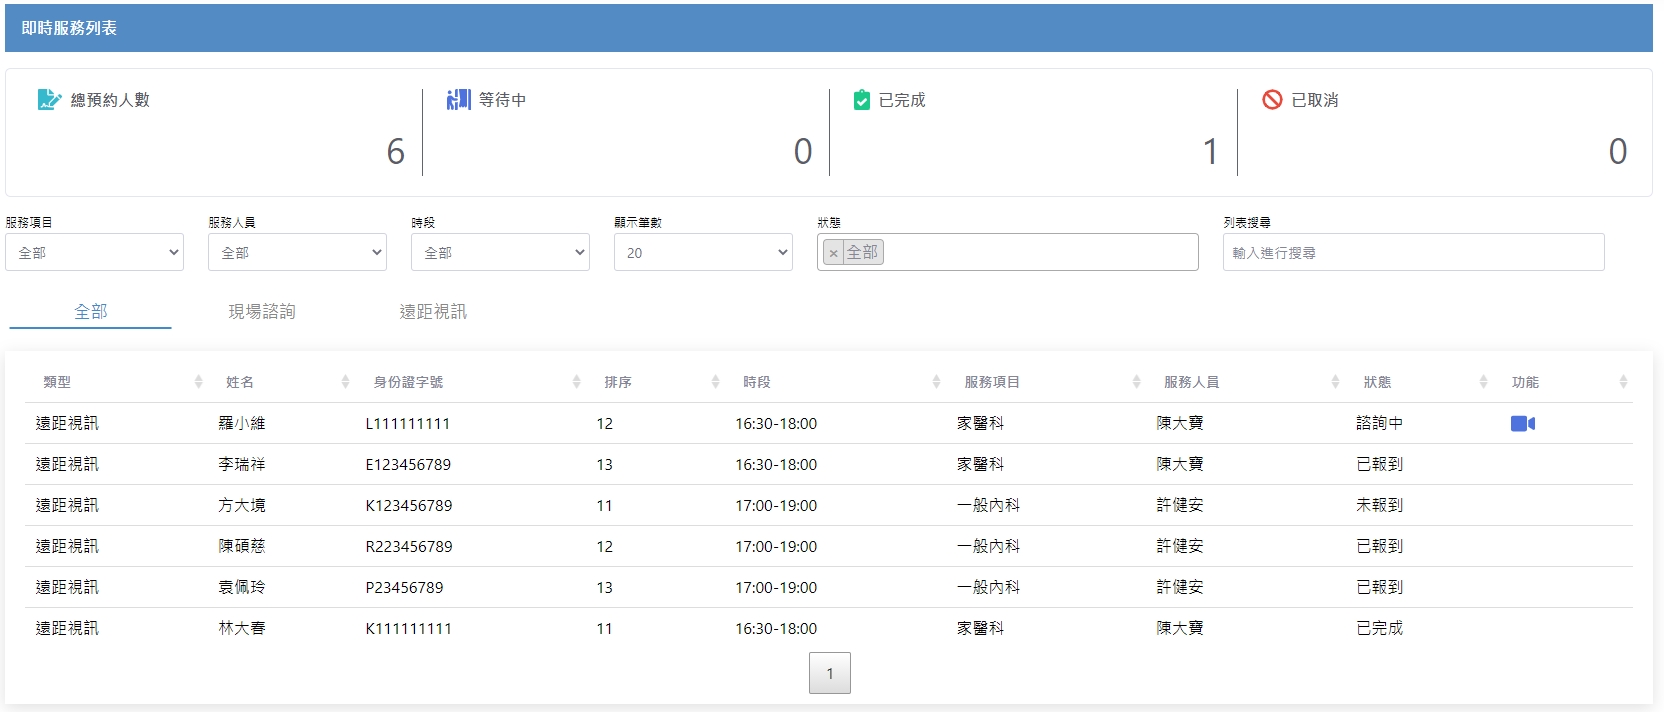Click 陳大寶 in 林大春's row
The image size is (1664, 712).
tap(1180, 629)
